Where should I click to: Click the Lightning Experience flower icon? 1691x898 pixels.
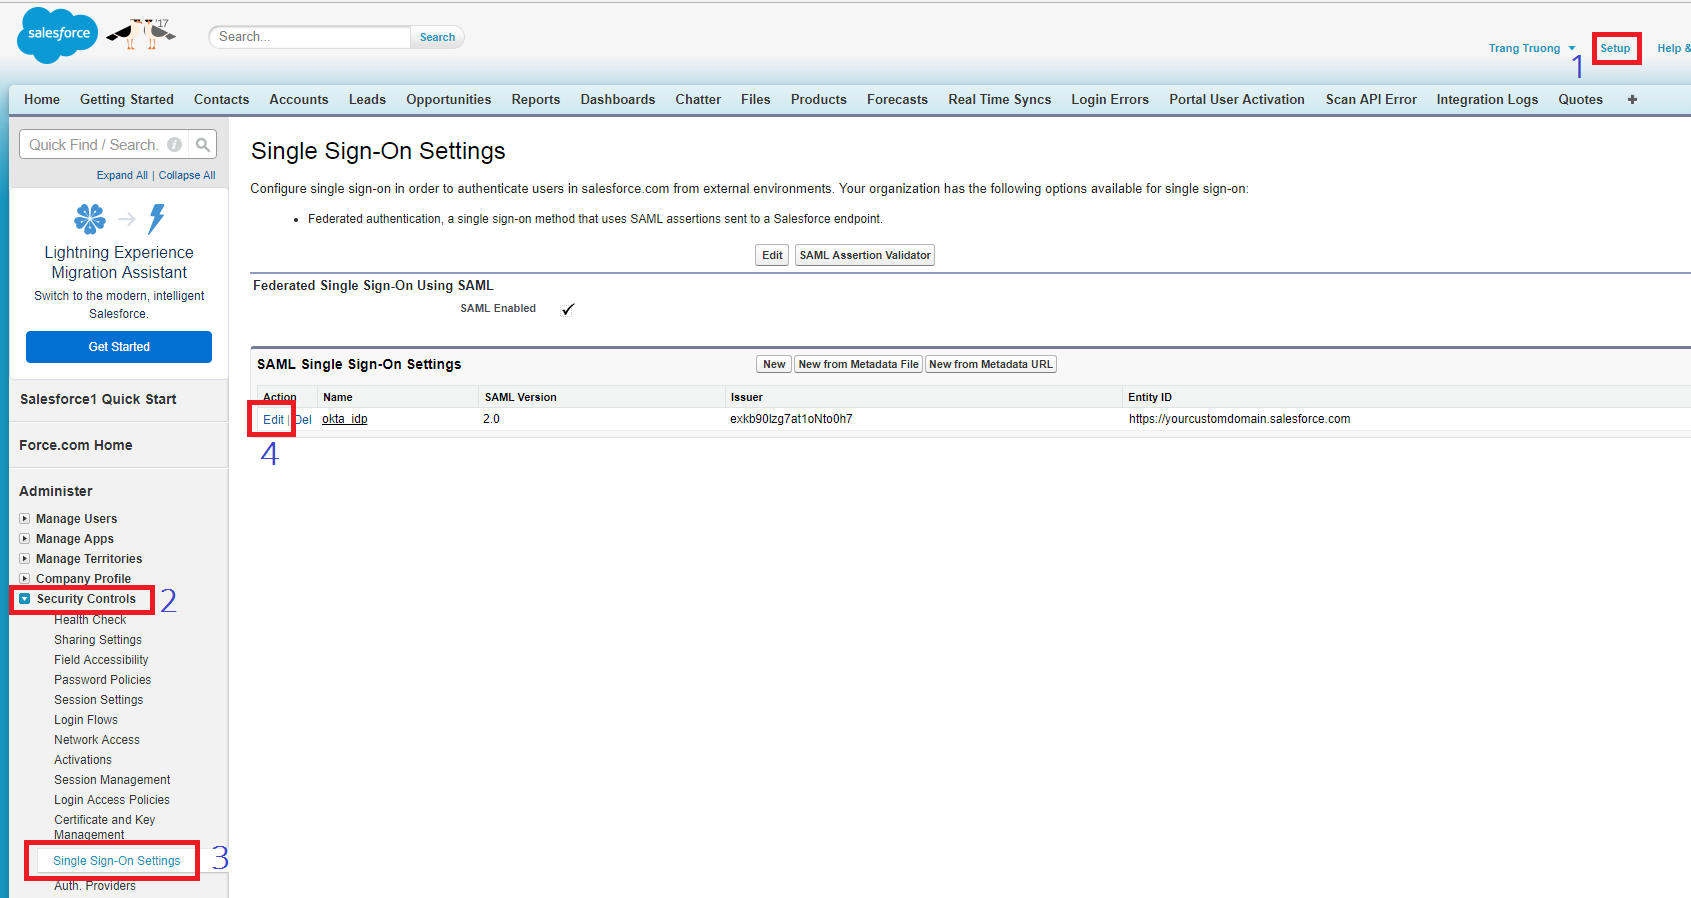[x=90, y=218]
